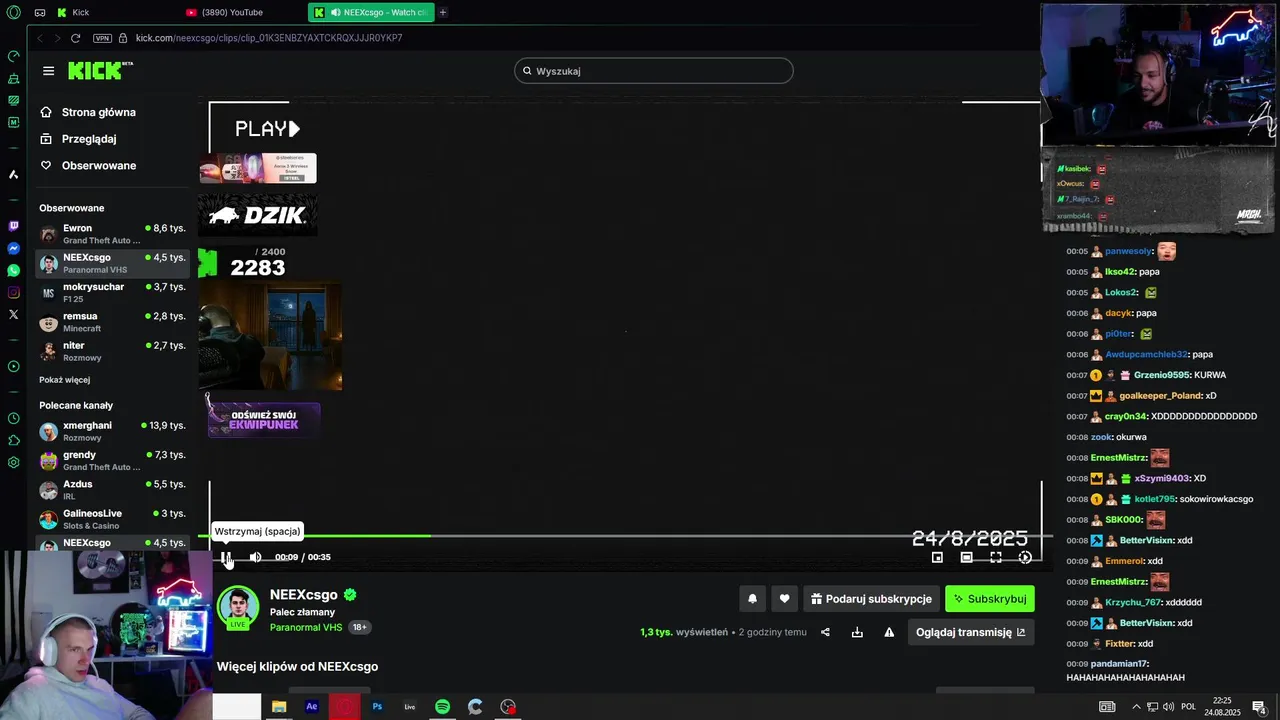The height and width of the screenshot is (720, 1280).
Task: Open the Paranormal VHS category link
Action: [x=306, y=627]
